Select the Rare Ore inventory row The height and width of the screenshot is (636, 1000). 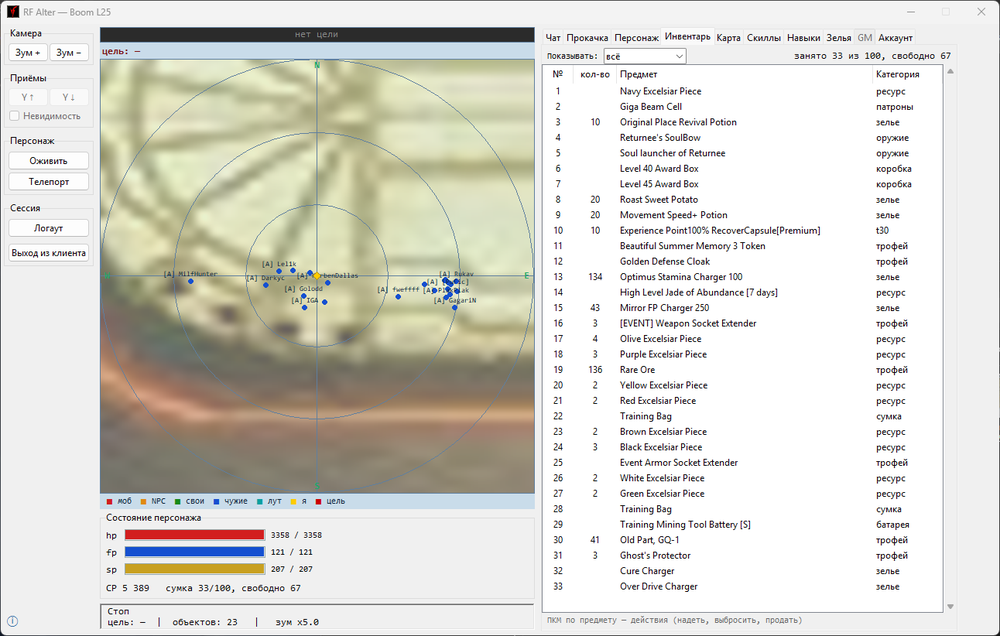742,370
